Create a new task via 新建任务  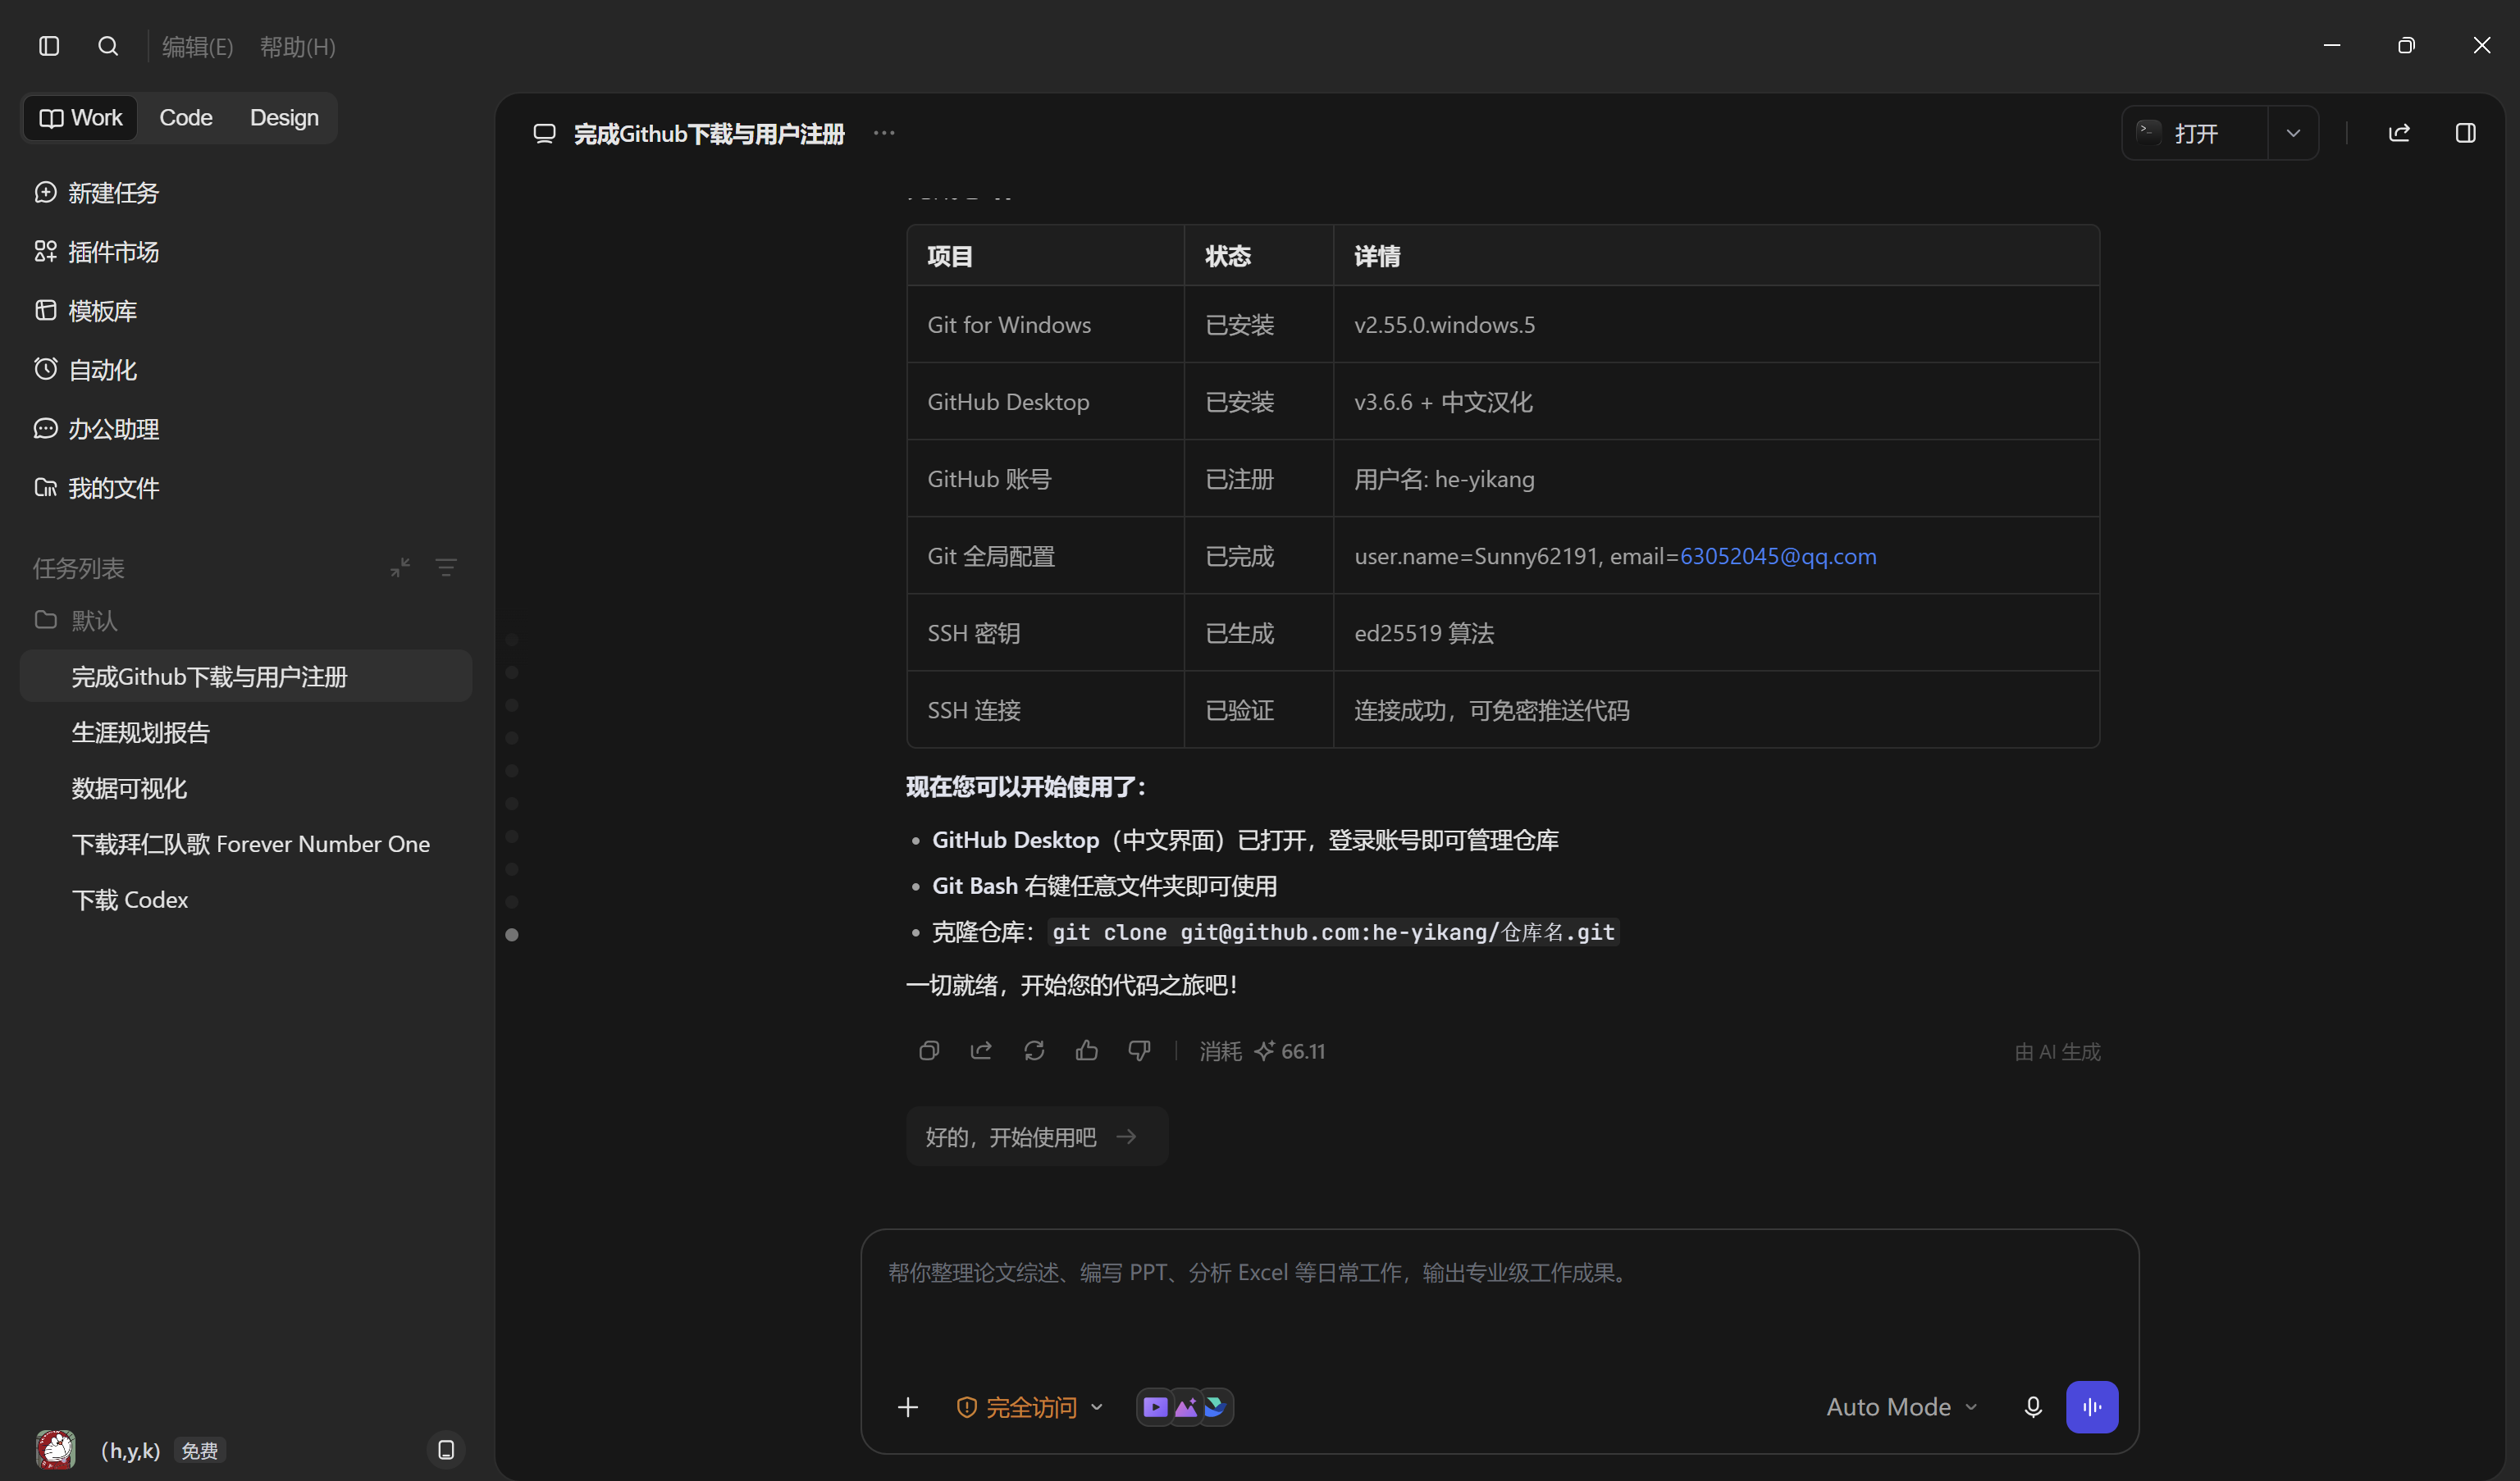[x=97, y=193]
